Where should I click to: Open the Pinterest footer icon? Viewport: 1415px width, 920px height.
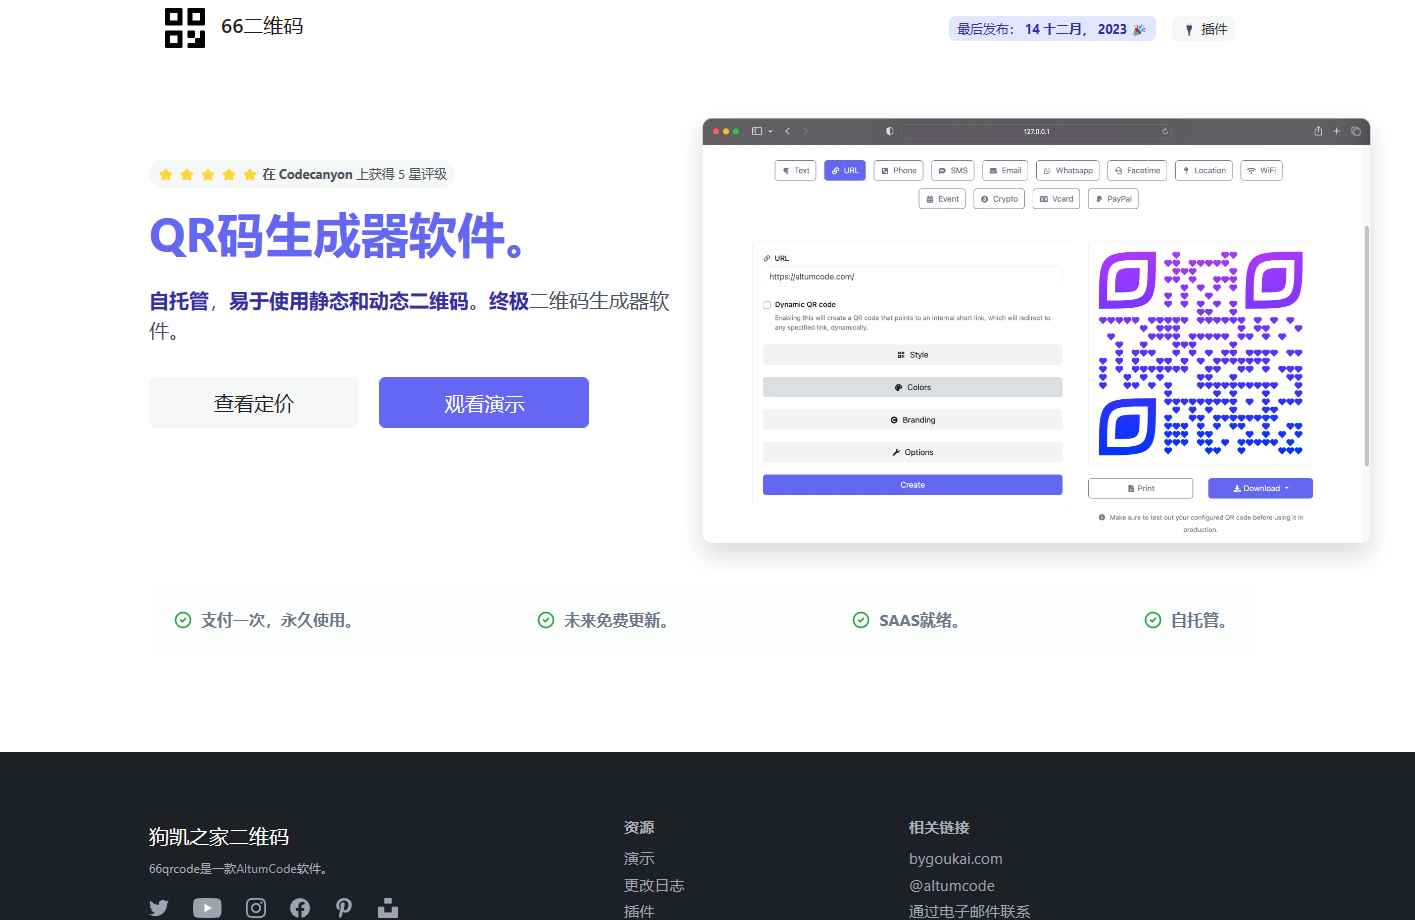[x=344, y=908]
